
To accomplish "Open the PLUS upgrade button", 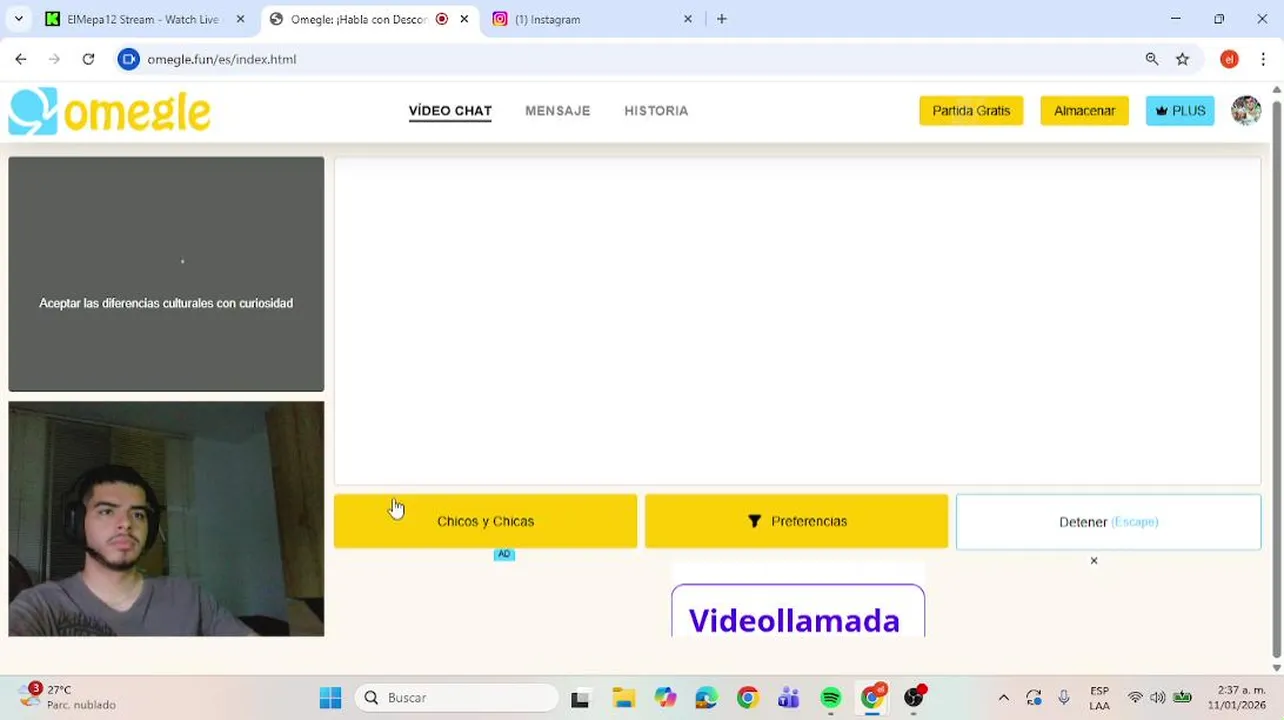I will 1180,111.
